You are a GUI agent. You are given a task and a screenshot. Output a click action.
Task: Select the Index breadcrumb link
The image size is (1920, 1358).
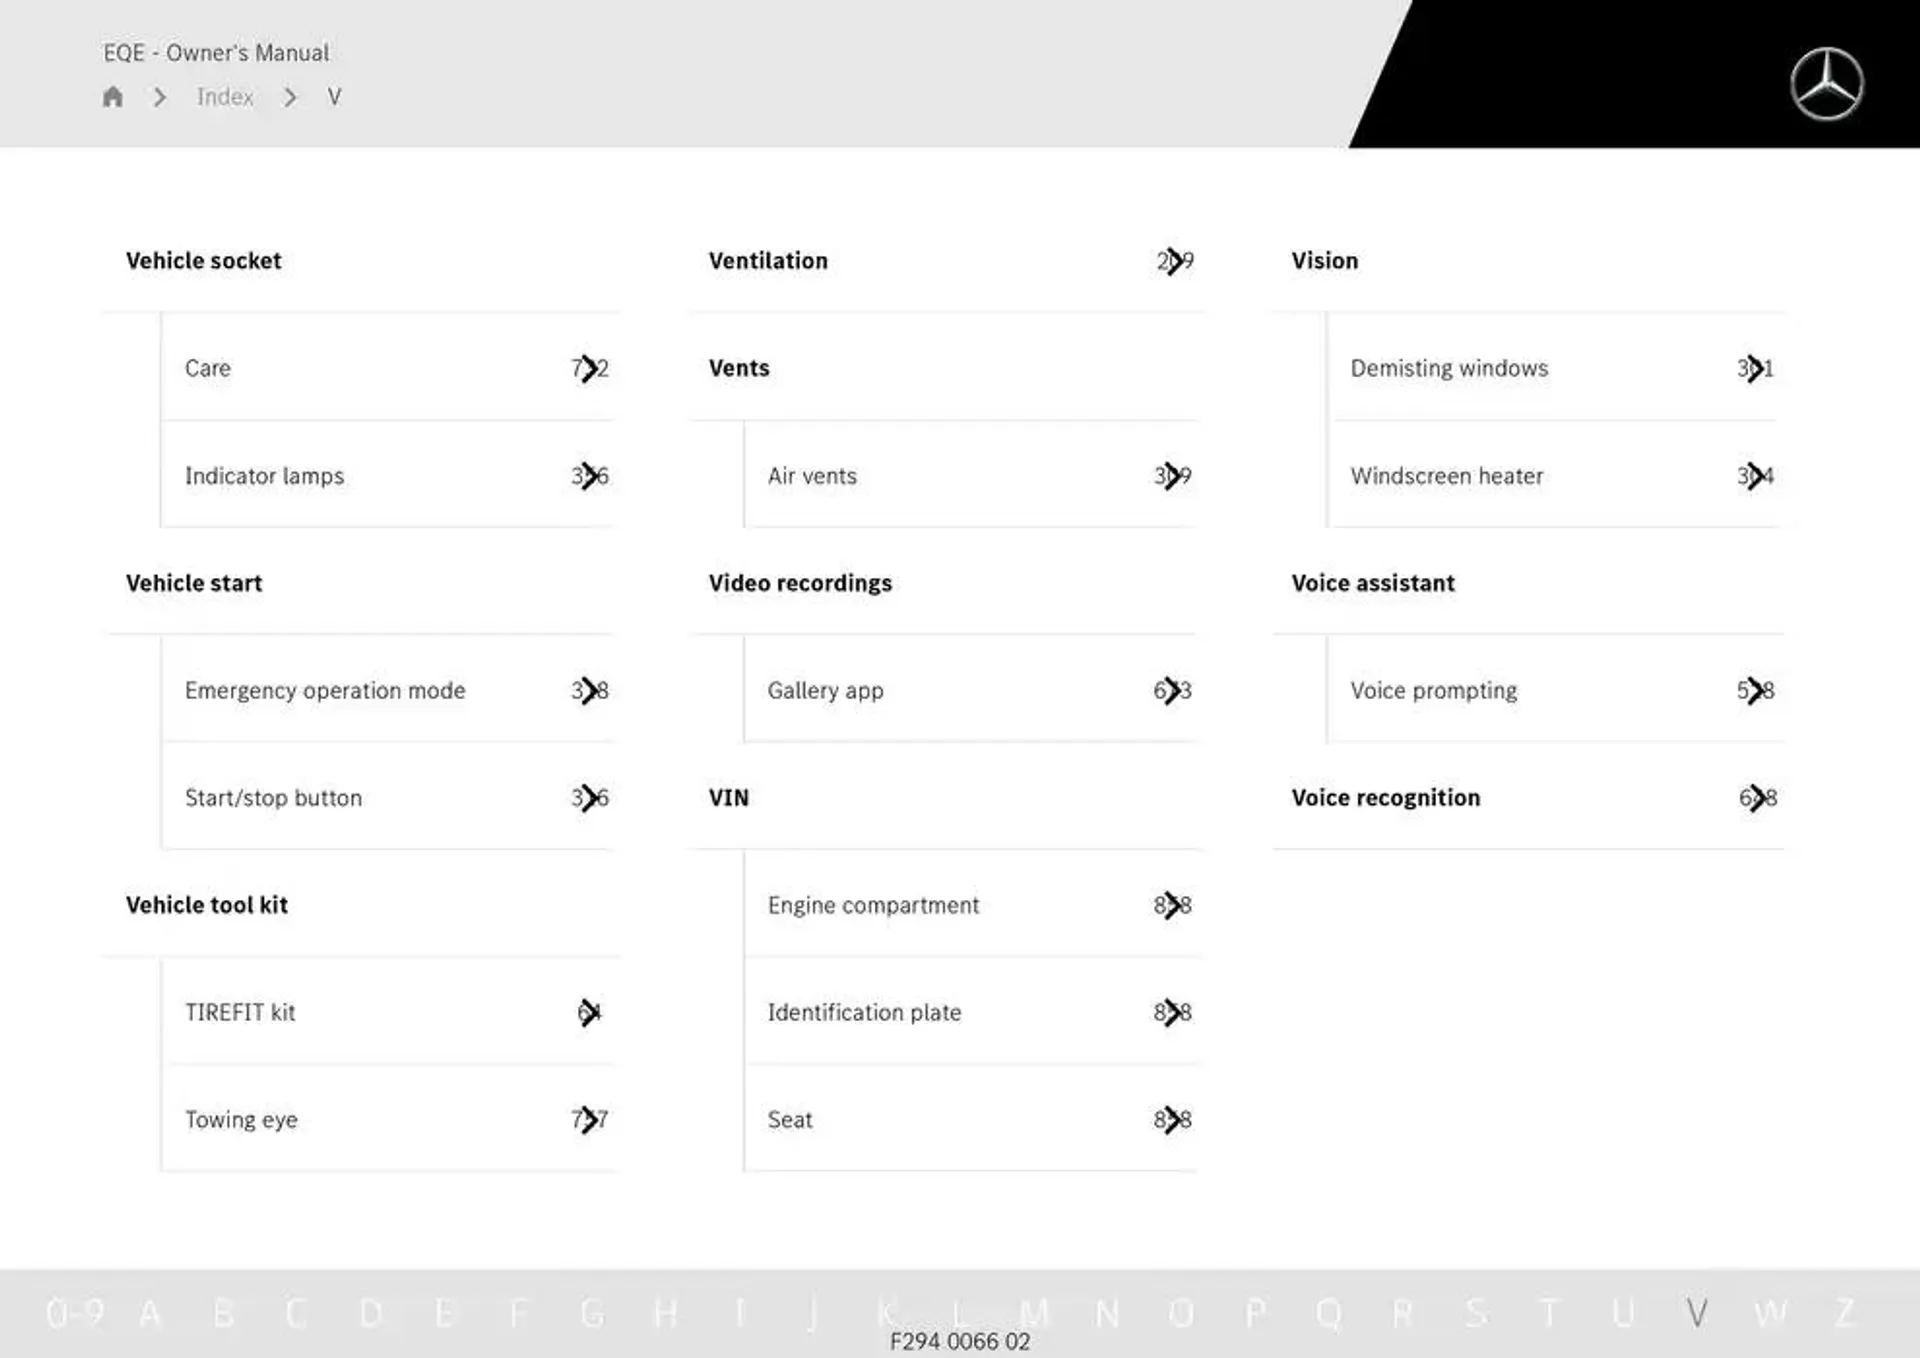tap(226, 97)
